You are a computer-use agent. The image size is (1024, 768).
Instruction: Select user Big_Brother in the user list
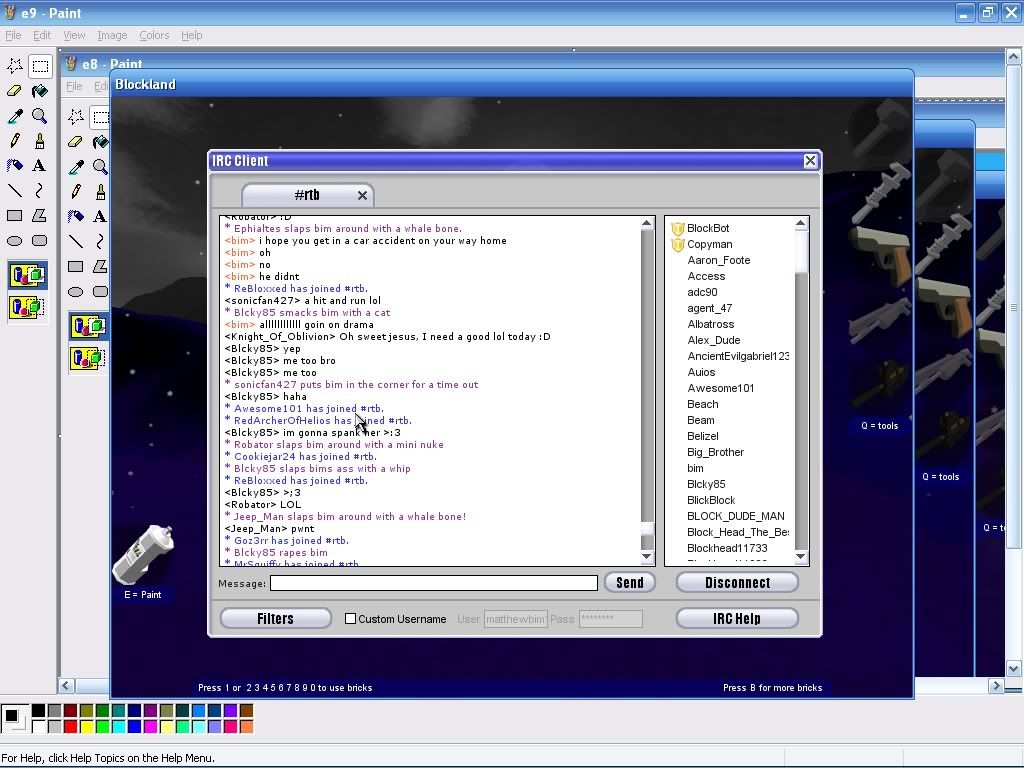715,453
